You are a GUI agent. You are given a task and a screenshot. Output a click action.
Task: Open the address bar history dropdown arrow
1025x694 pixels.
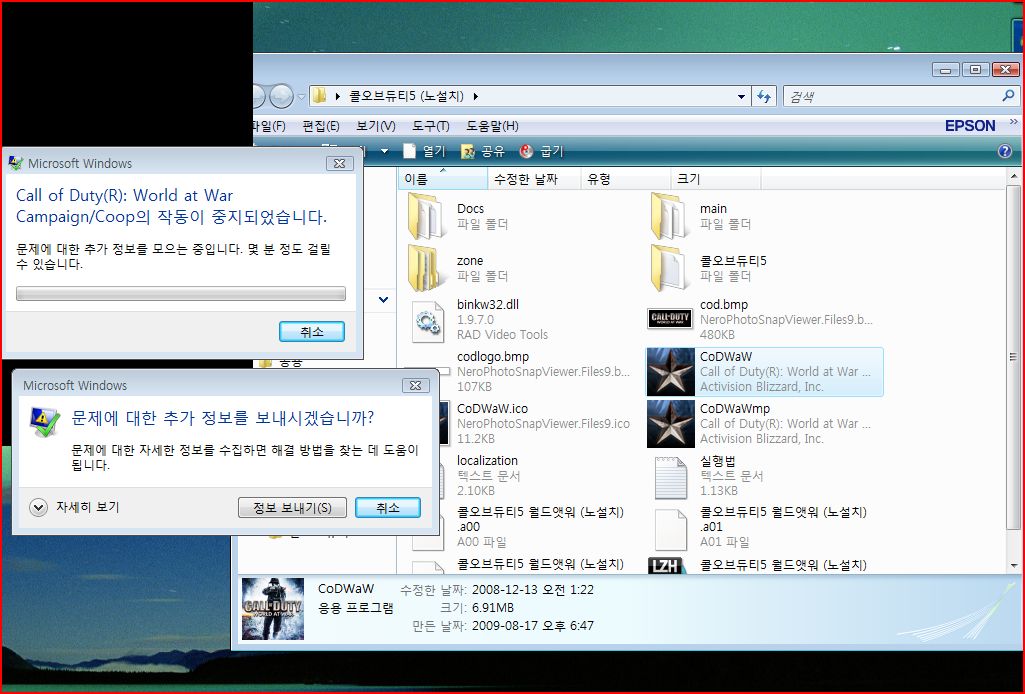click(741, 97)
